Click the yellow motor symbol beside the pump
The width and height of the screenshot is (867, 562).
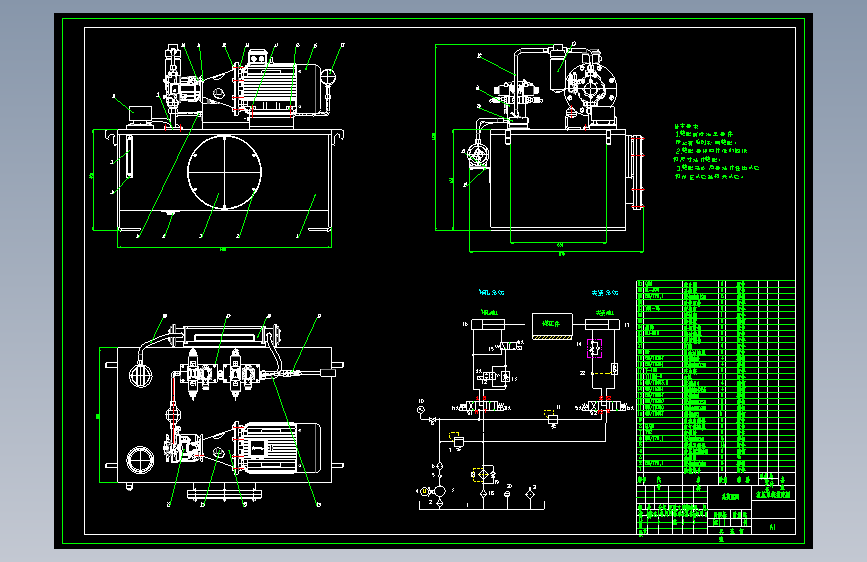point(425,491)
